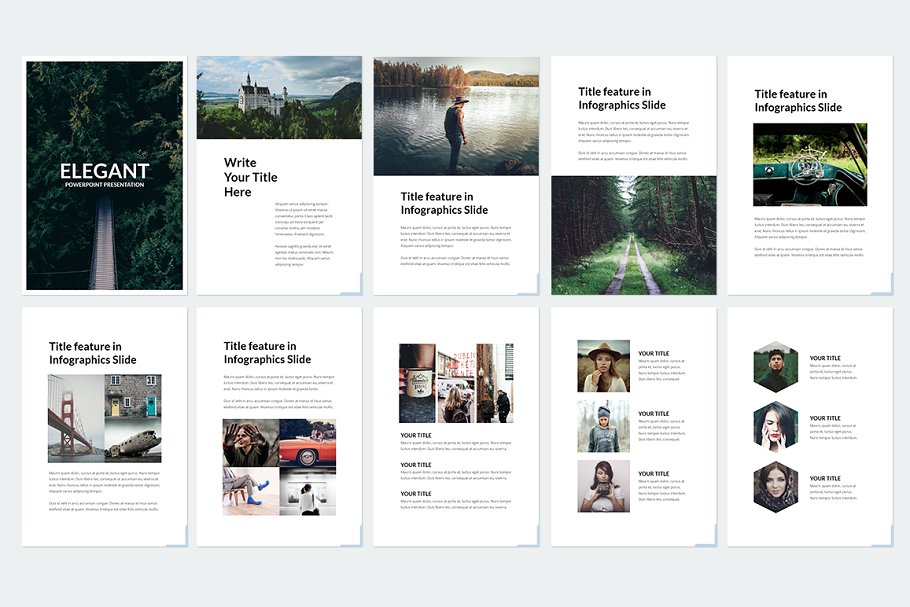Click the title above the steering wheel photo
This screenshot has width=910, height=607.
(798, 101)
